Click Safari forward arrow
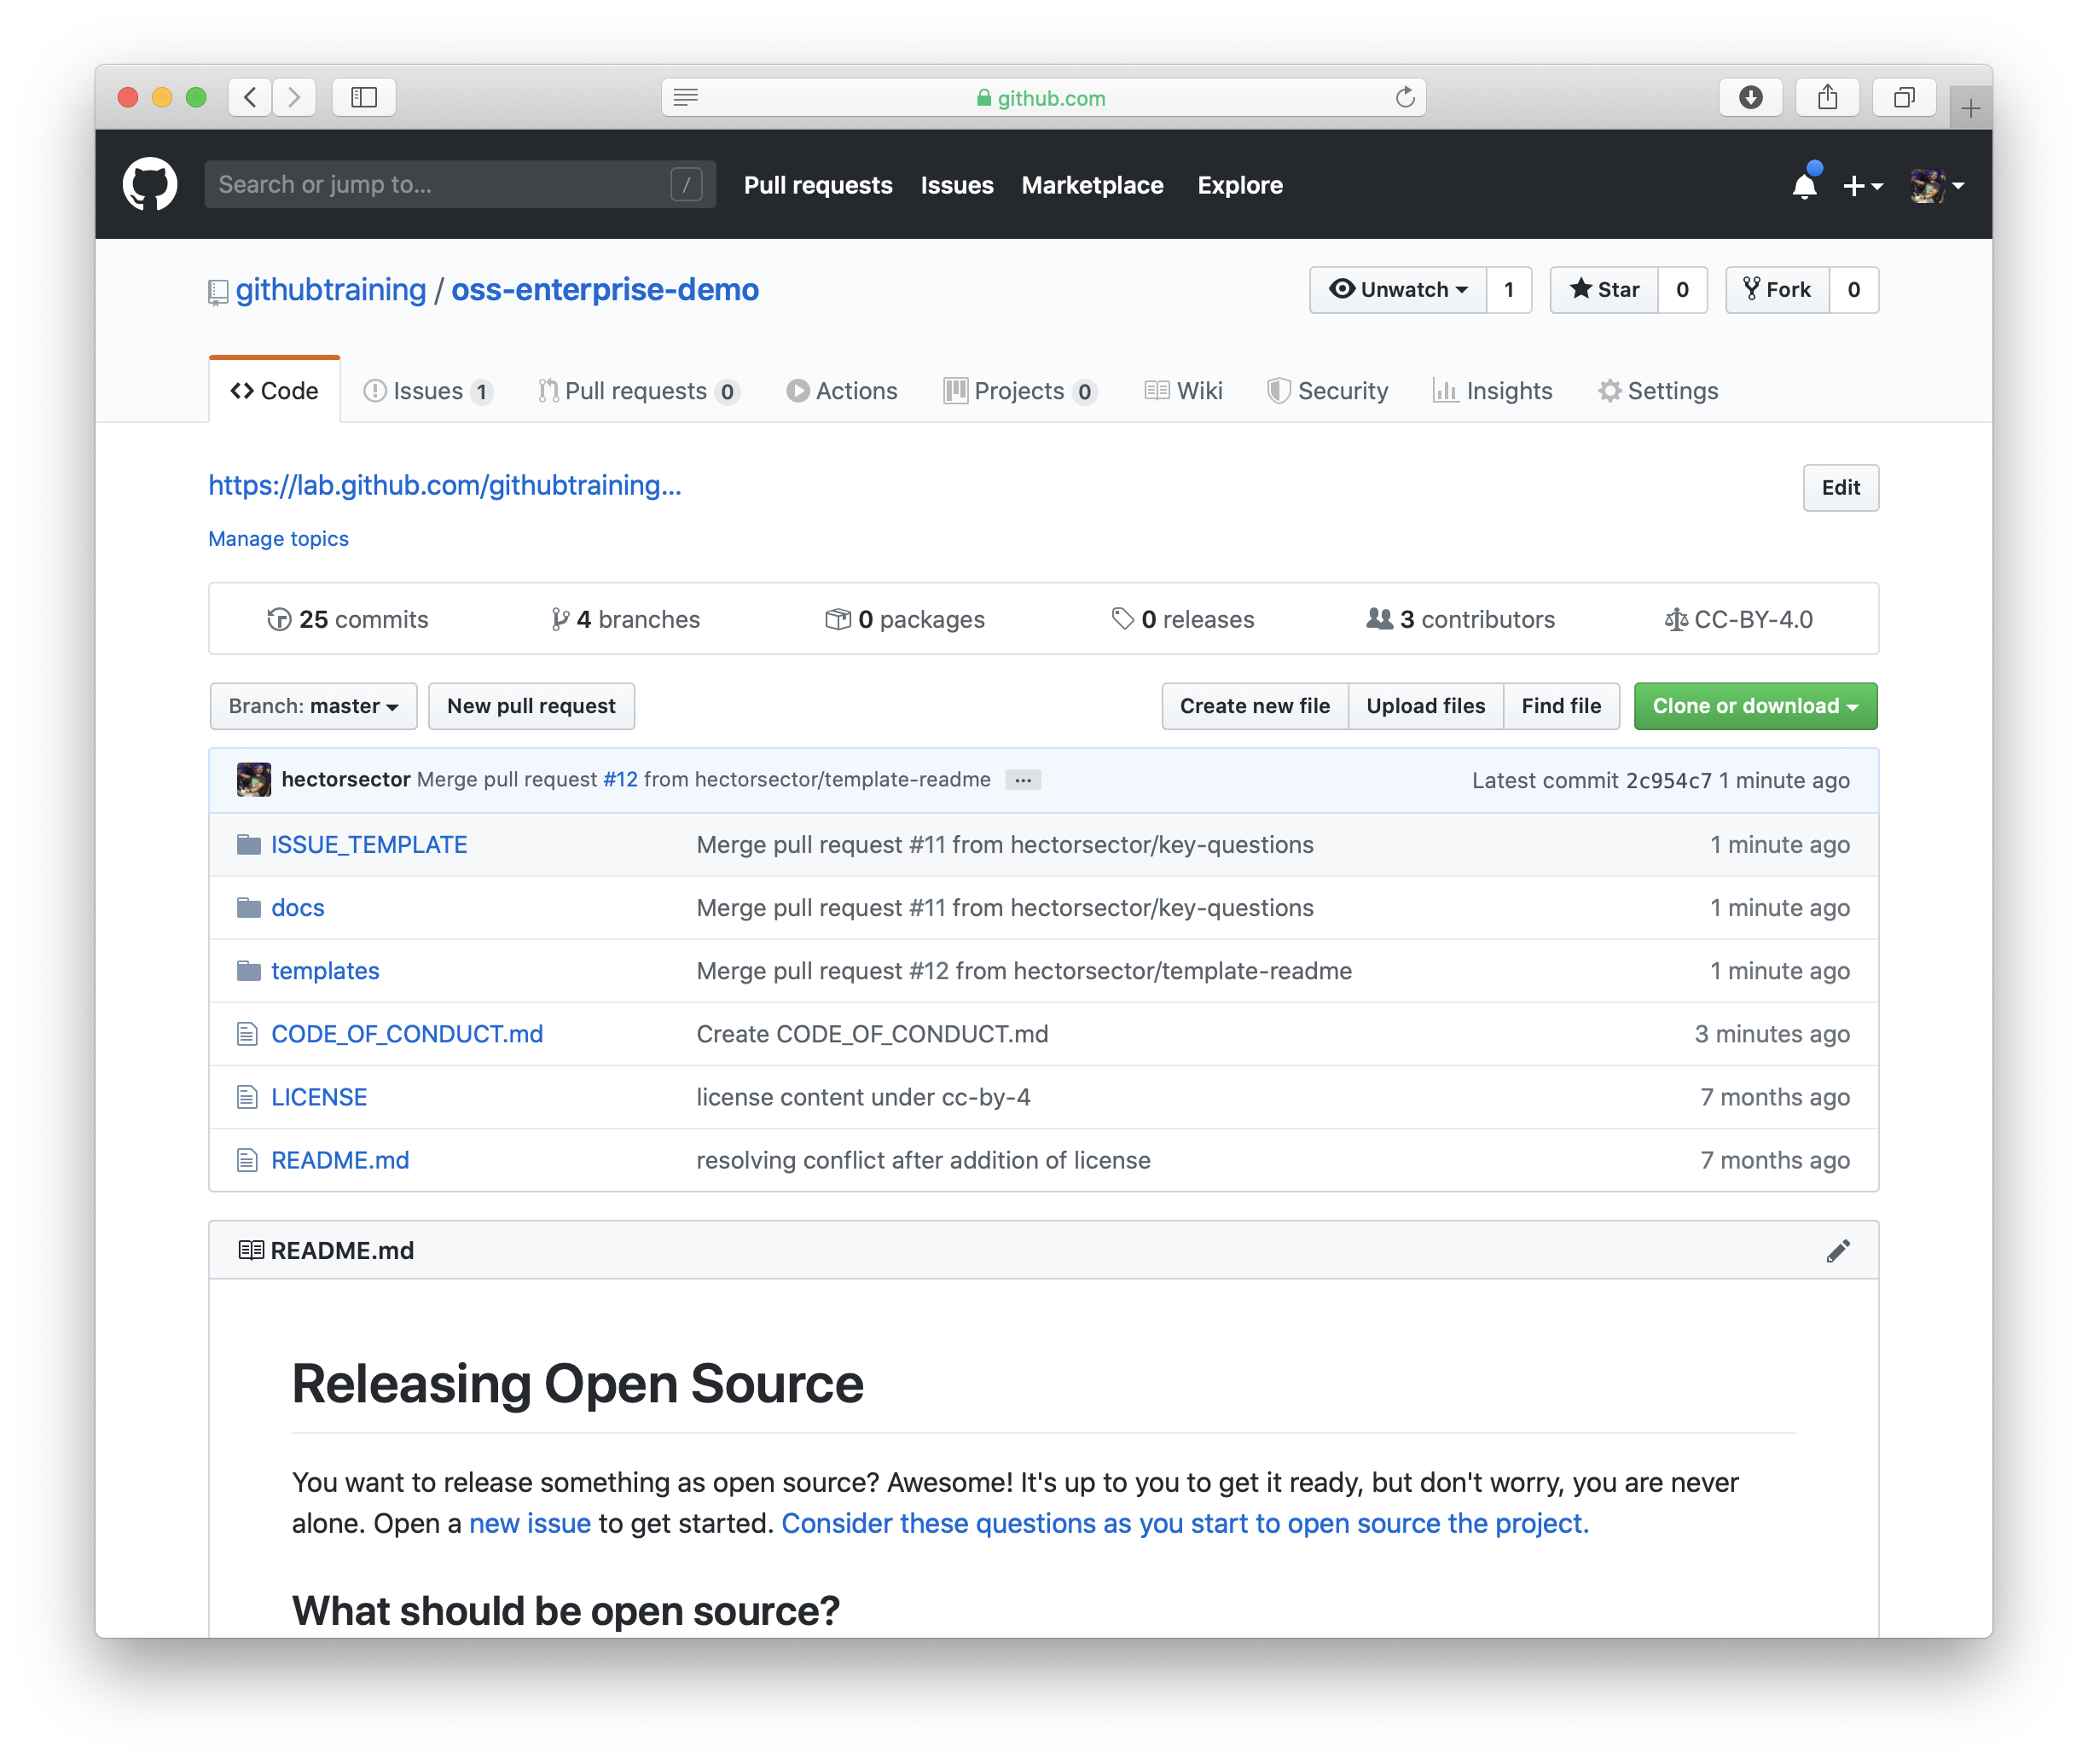The width and height of the screenshot is (2088, 1764). pos(294,97)
